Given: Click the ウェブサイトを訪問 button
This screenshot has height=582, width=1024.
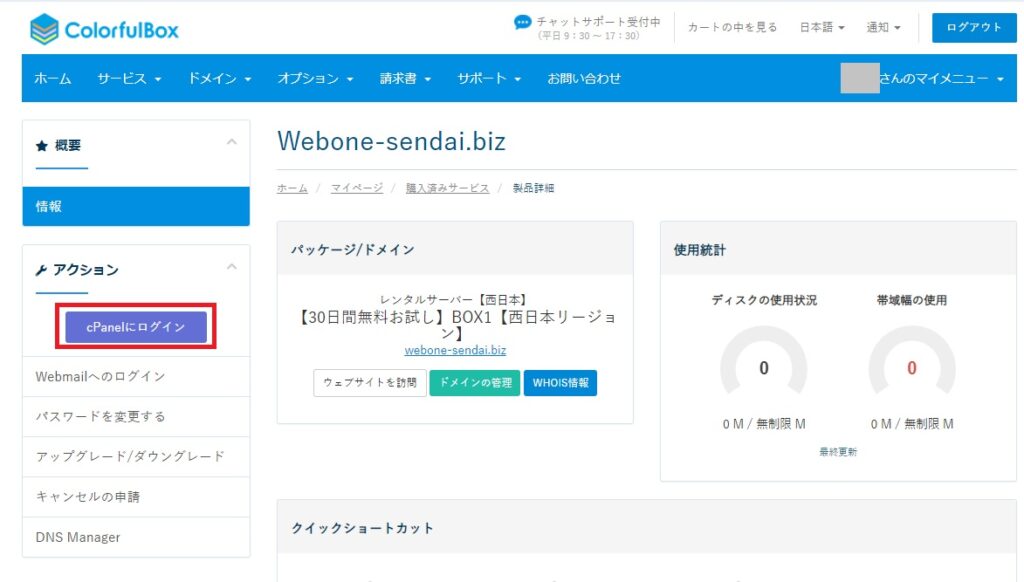Looking at the screenshot, I should point(370,383).
